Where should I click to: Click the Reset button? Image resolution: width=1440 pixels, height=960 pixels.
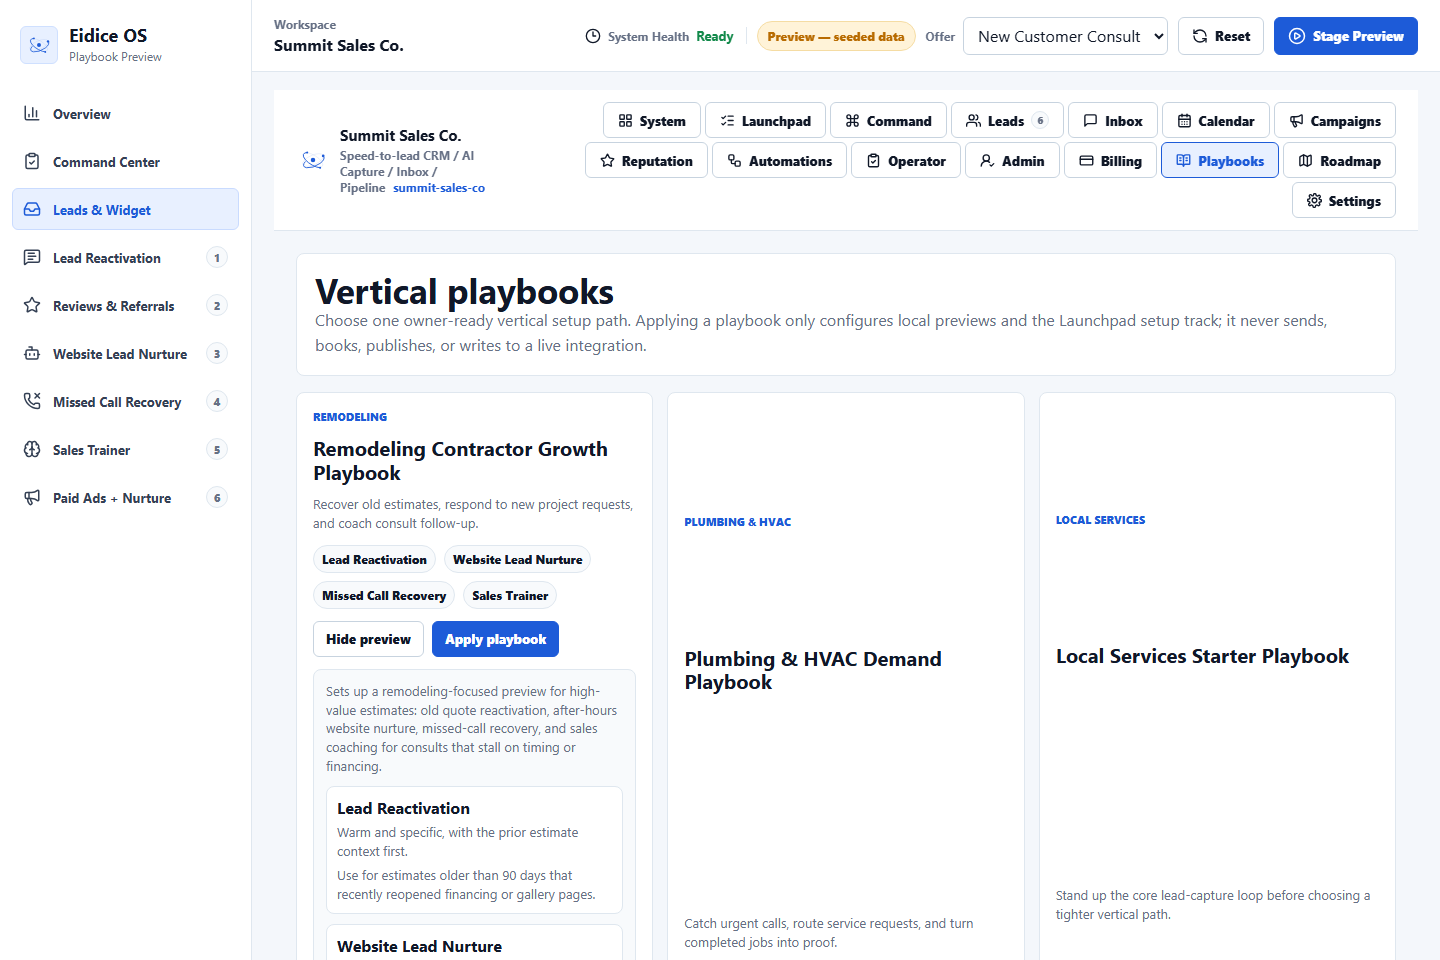(x=1221, y=36)
